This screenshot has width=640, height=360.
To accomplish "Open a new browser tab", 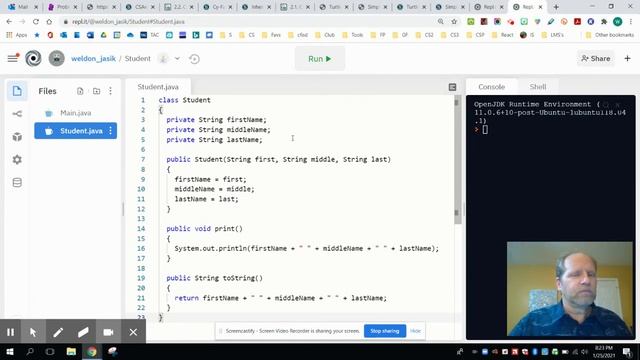I will point(556,7).
